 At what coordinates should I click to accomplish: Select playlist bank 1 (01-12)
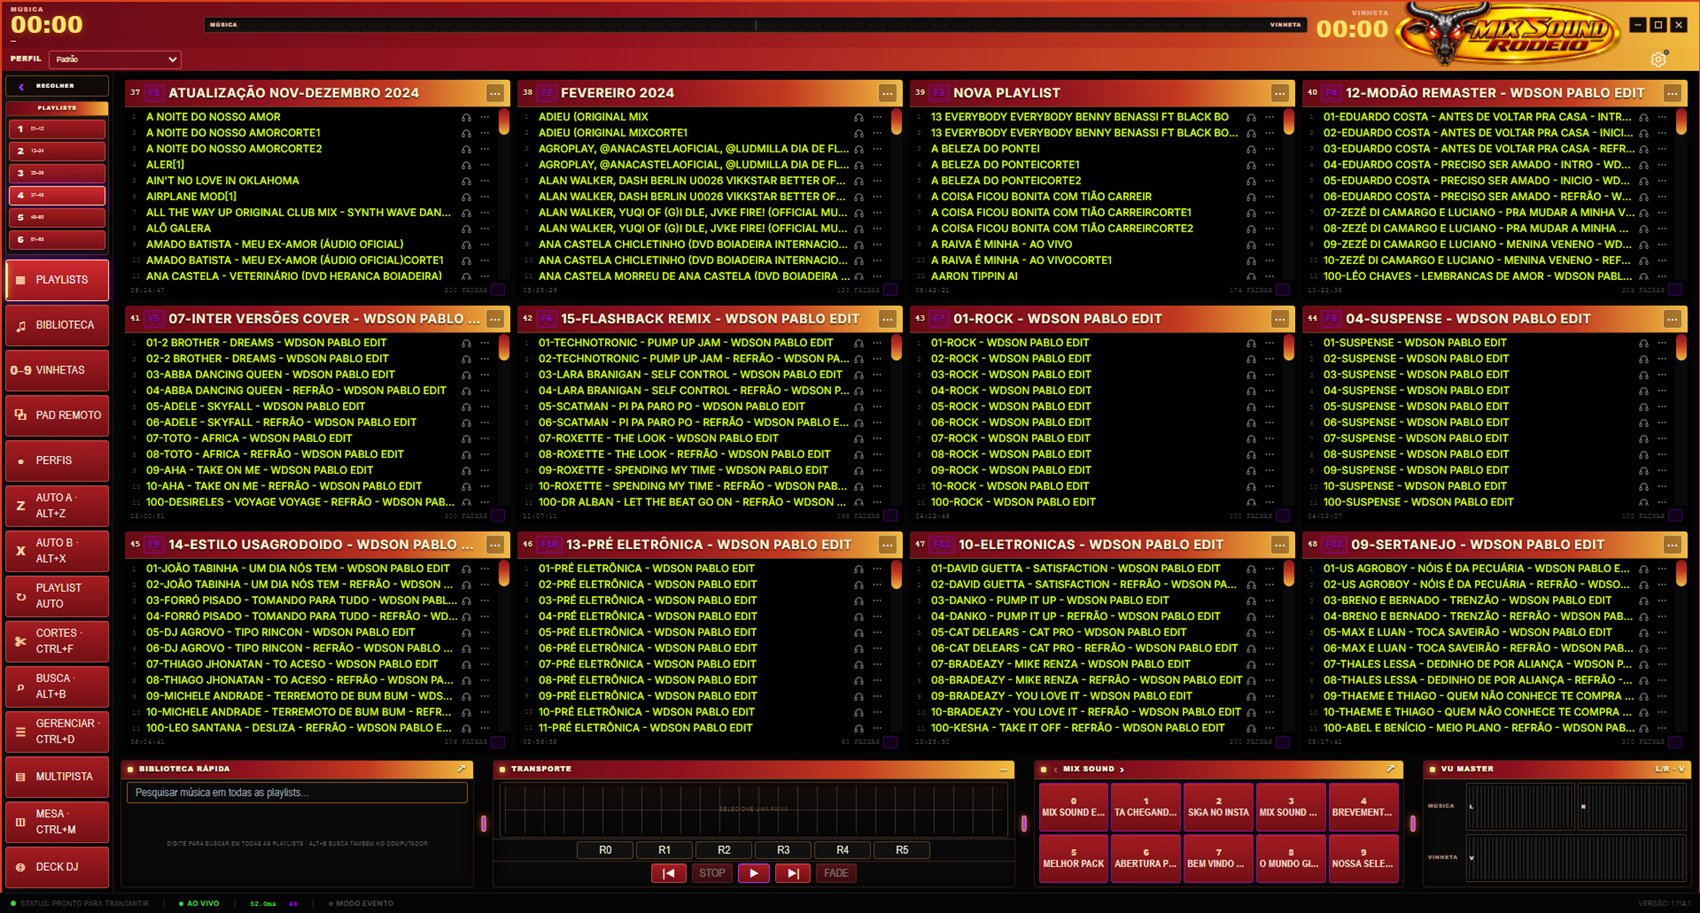57,129
